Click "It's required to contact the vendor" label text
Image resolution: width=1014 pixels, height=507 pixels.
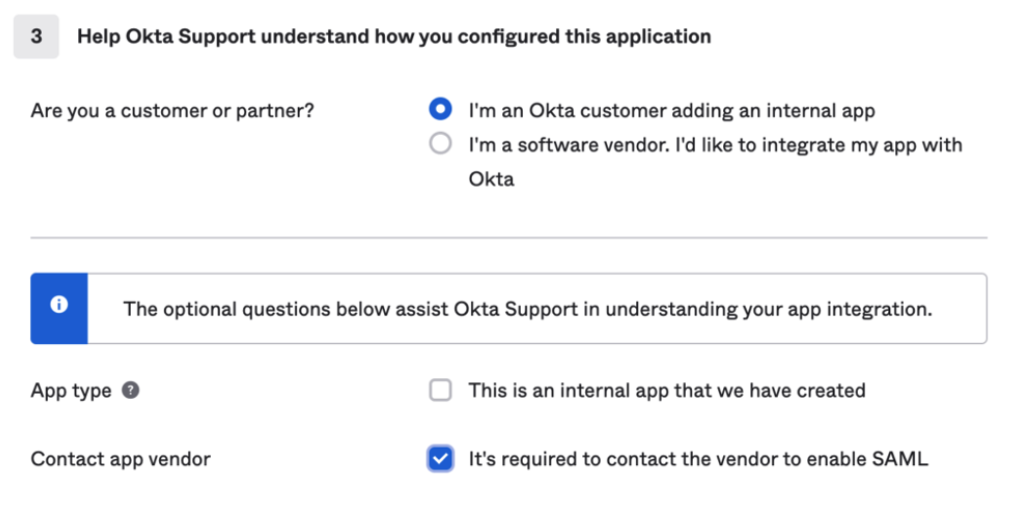pos(698,460)
